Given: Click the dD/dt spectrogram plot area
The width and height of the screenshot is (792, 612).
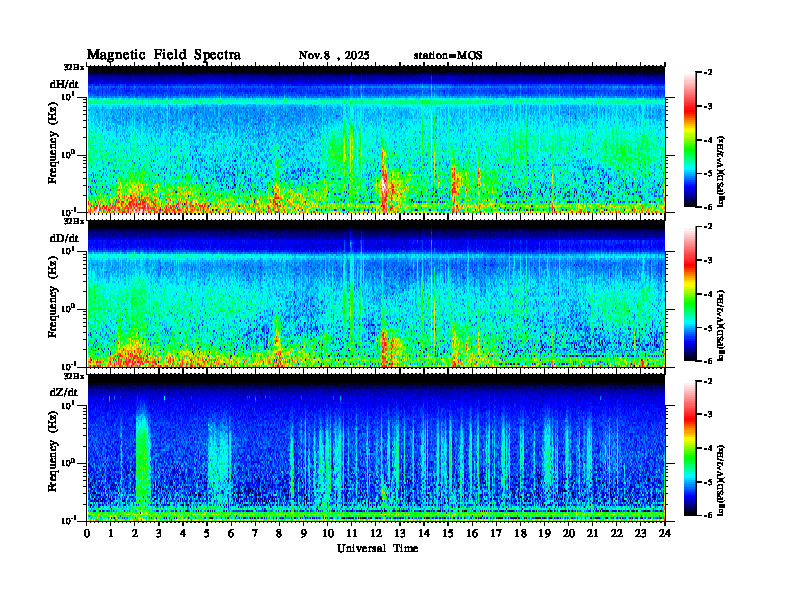Looking at the screenshot, I should (x=376, y=293).
